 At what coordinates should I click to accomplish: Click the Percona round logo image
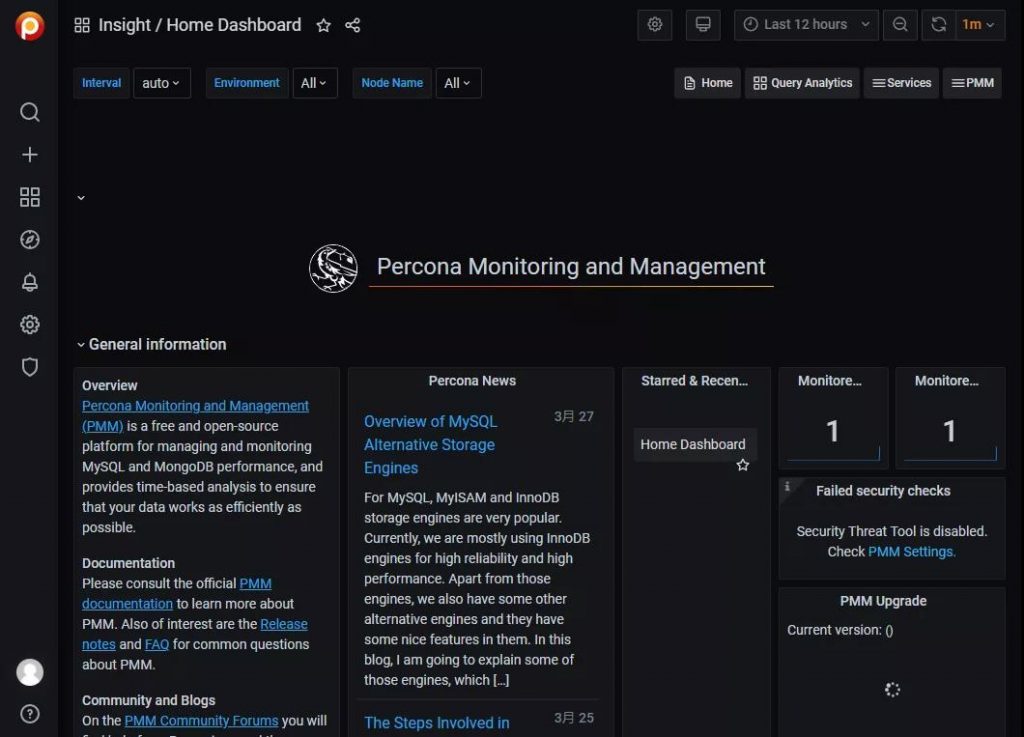pos(333,268)
